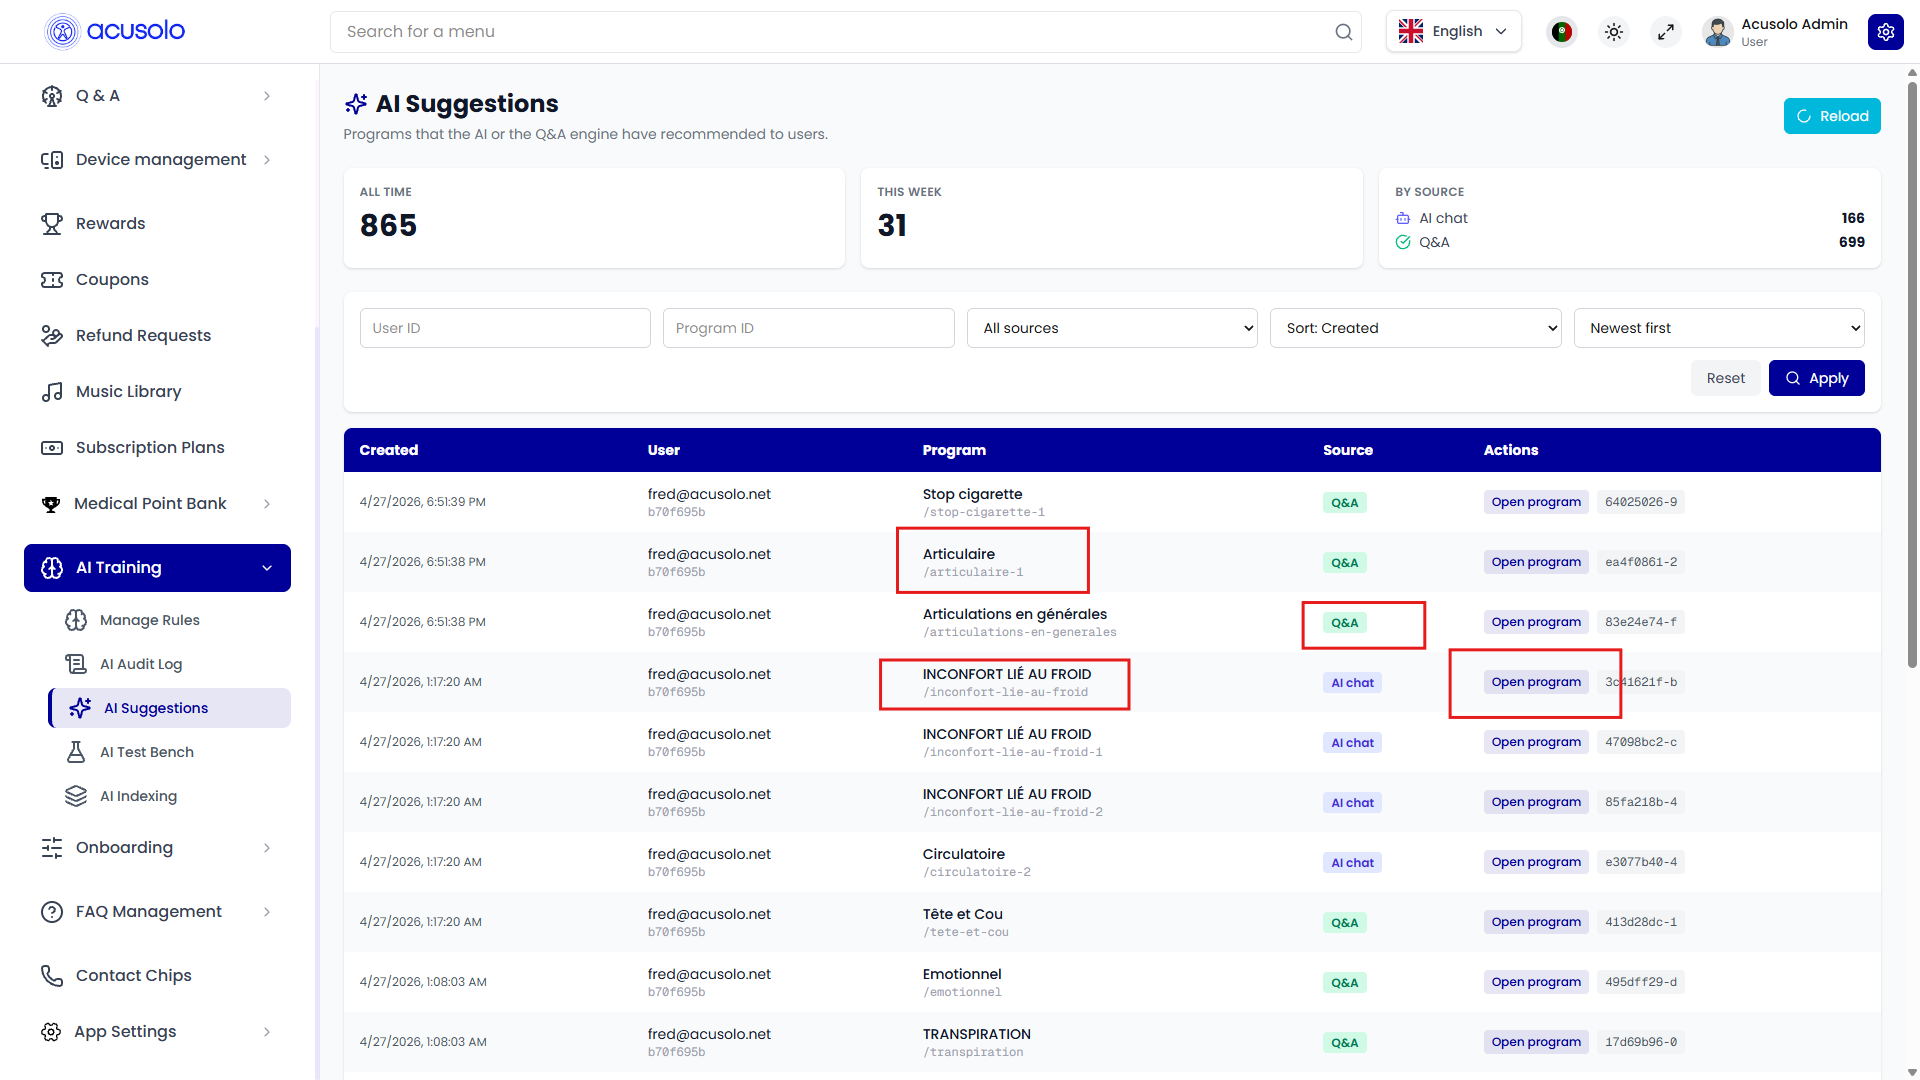
Task: Click the settings gear icon in header
Action: pyautogui.click(x=1885, y=32)
